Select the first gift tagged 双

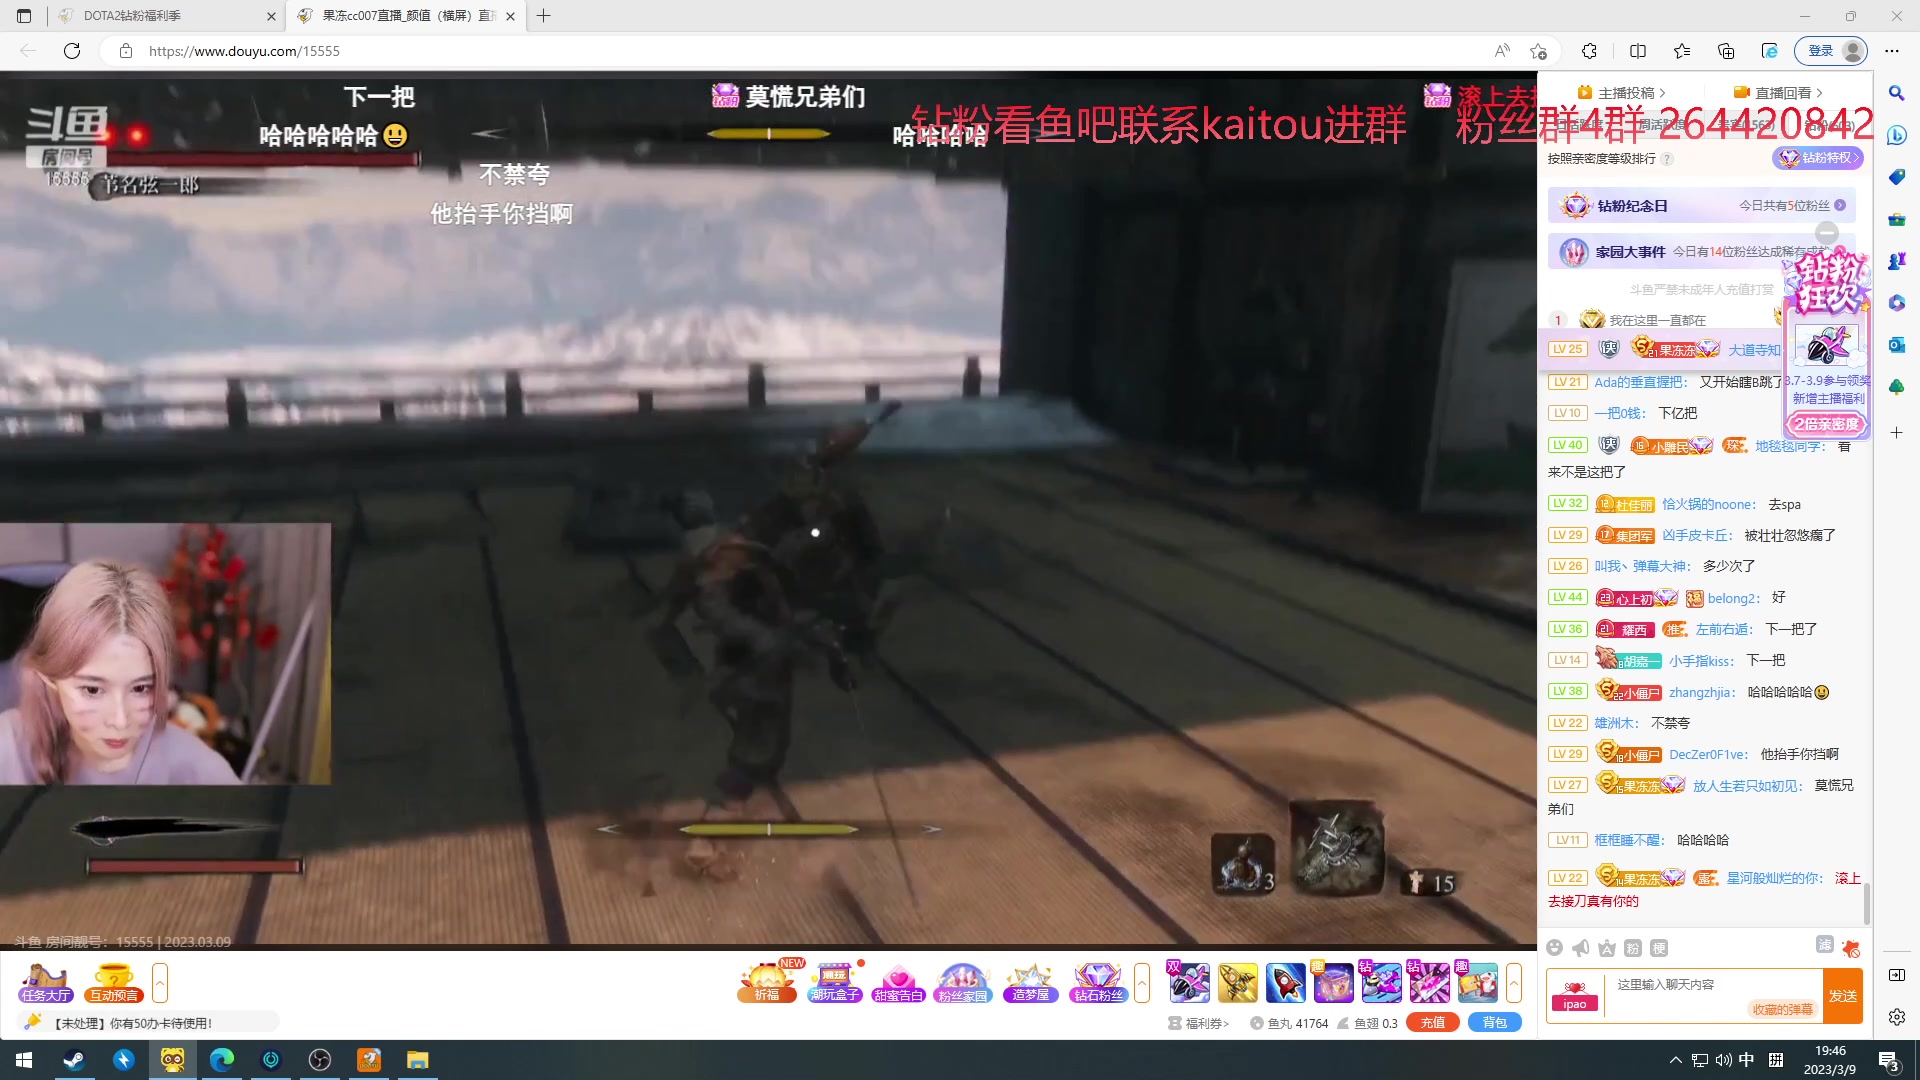tap(1189, 982)
